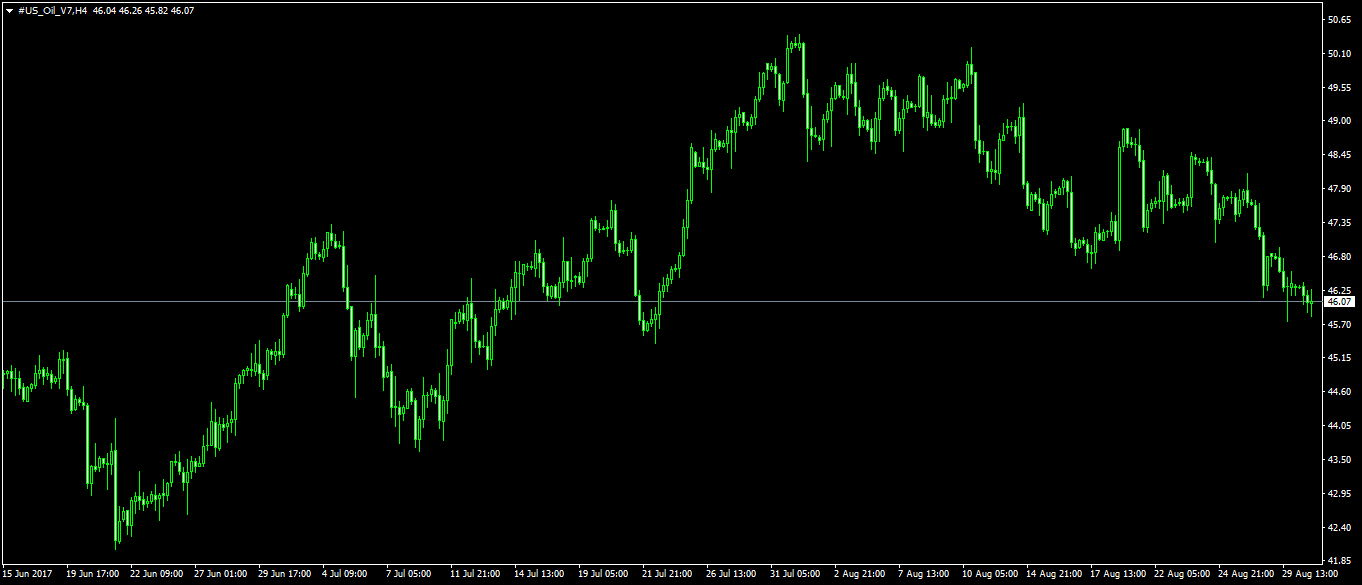Screen dimensions: 1362x585
Task: Click the 24 Aug 21:00 time label
Action: [x=1245, y=575]
